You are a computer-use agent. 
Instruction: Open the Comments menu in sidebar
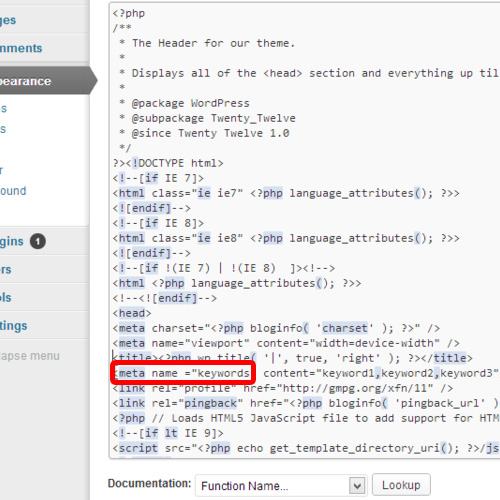click(21, 48)
